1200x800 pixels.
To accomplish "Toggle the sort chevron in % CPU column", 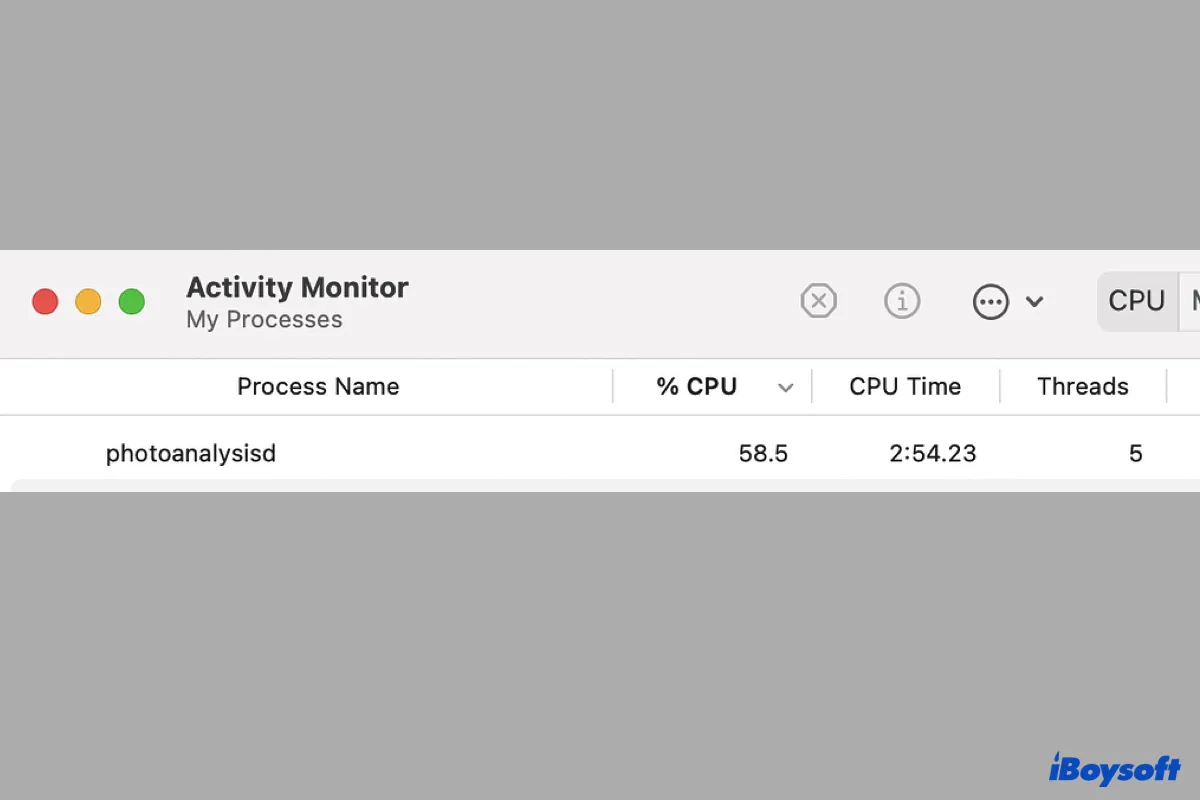I will coord(786,388).
